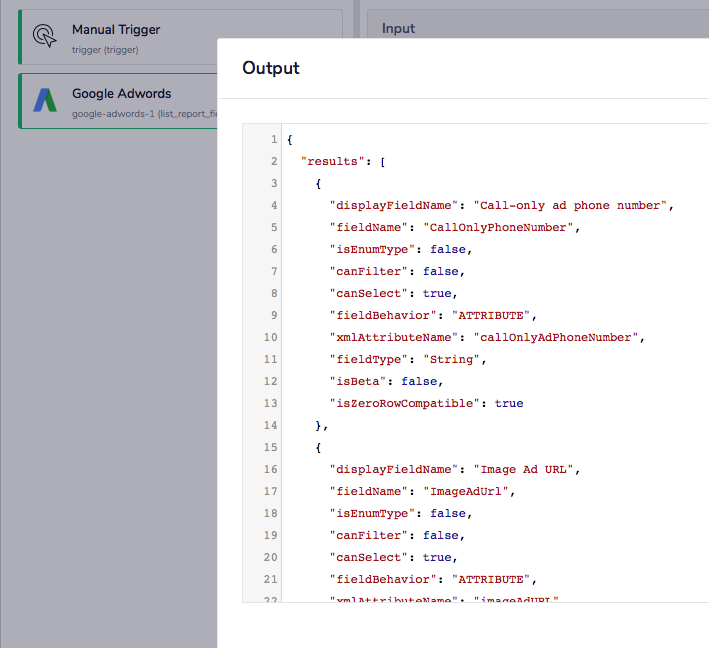Click line number 1 in the gutter

(273, 139)
